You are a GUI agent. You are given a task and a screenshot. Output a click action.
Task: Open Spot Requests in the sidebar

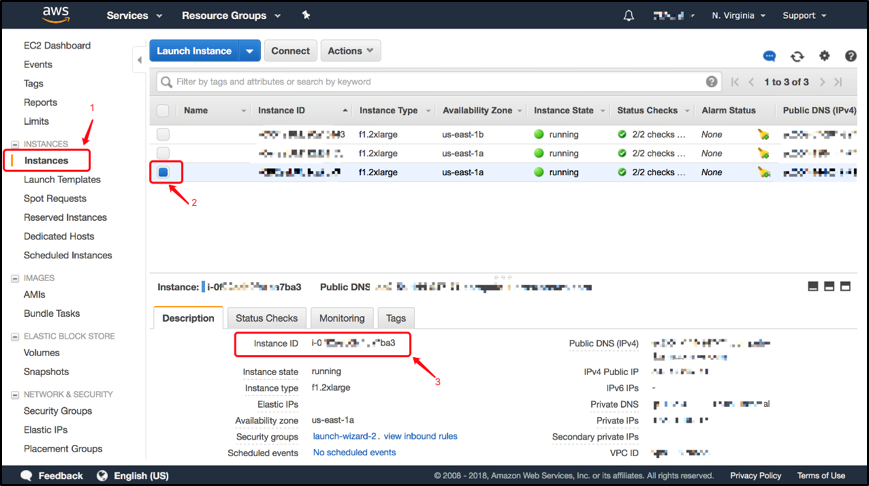click(55, 198)
